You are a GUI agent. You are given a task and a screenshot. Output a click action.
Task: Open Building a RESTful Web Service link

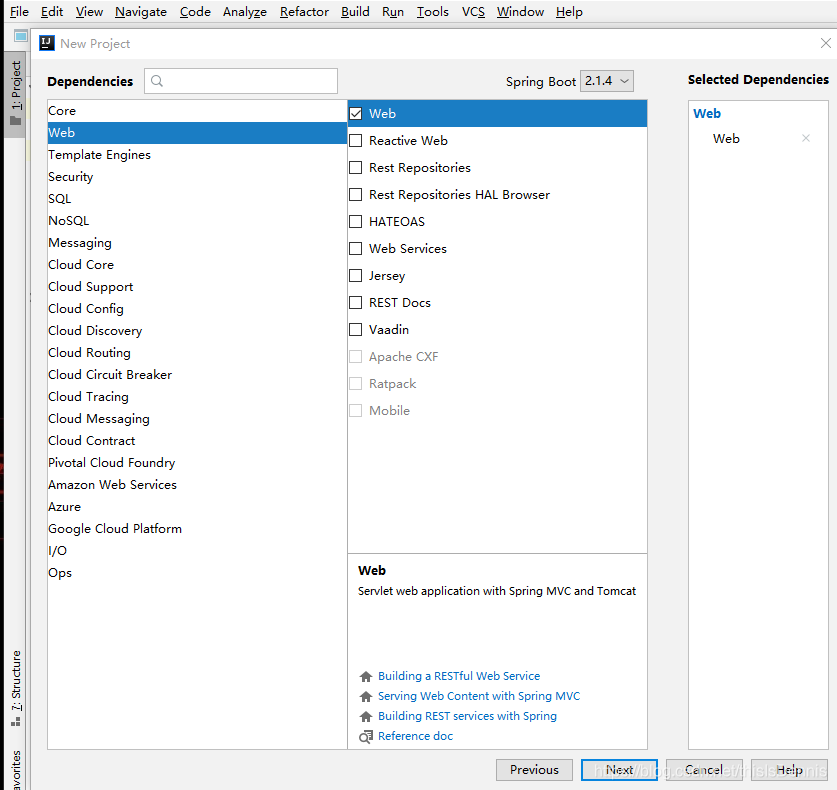click(459, 676)
